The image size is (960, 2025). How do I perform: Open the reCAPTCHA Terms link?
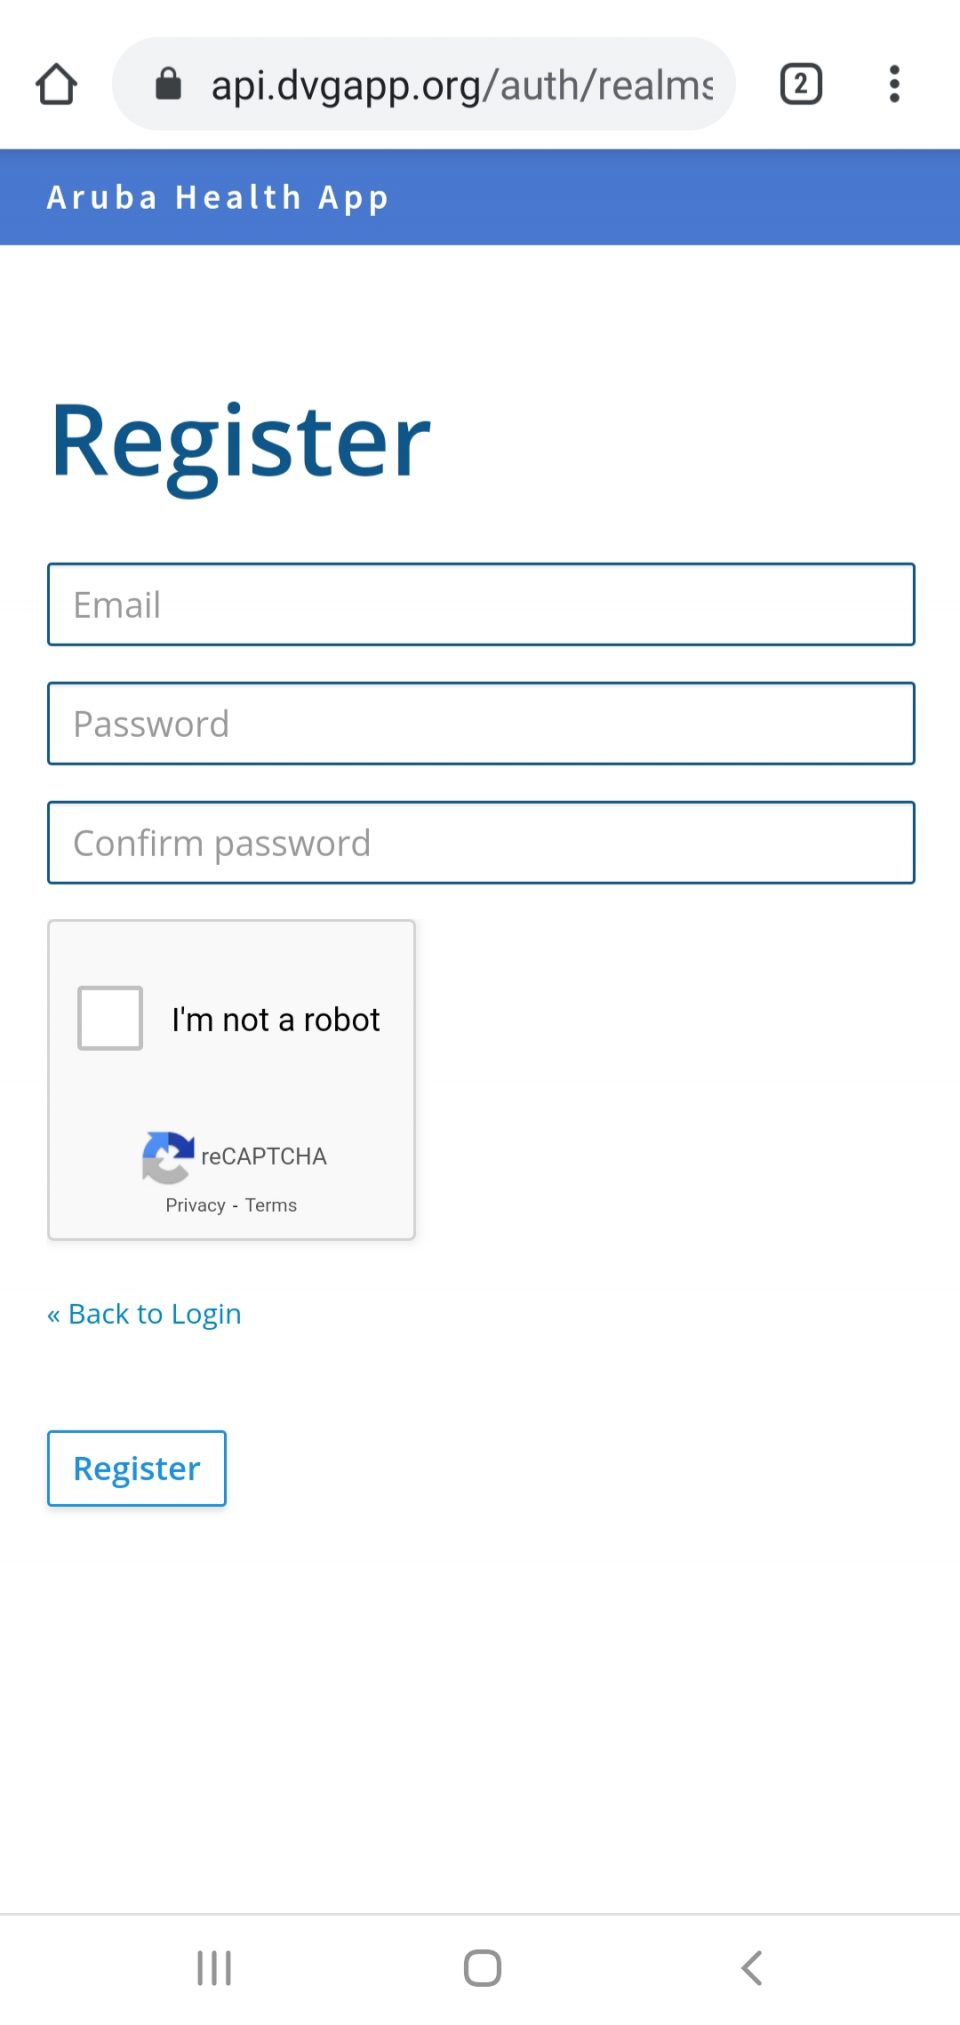(270, 1205)
